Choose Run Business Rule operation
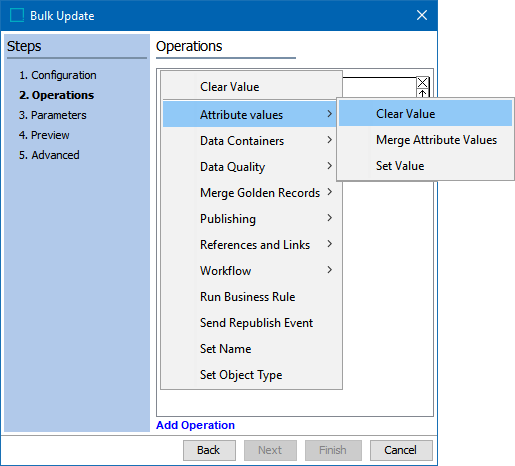515x466 pixels. (249, 296)
